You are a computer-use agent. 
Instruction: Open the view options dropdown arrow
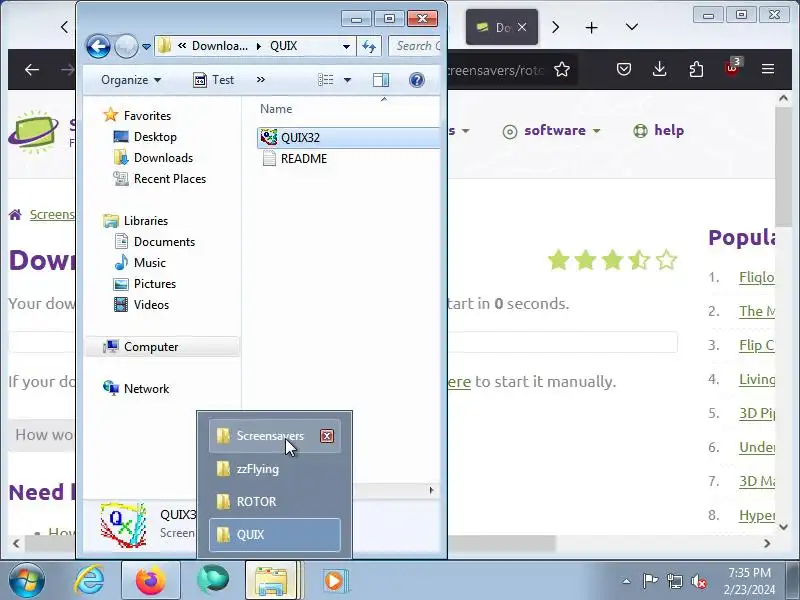tap(347, 80)
